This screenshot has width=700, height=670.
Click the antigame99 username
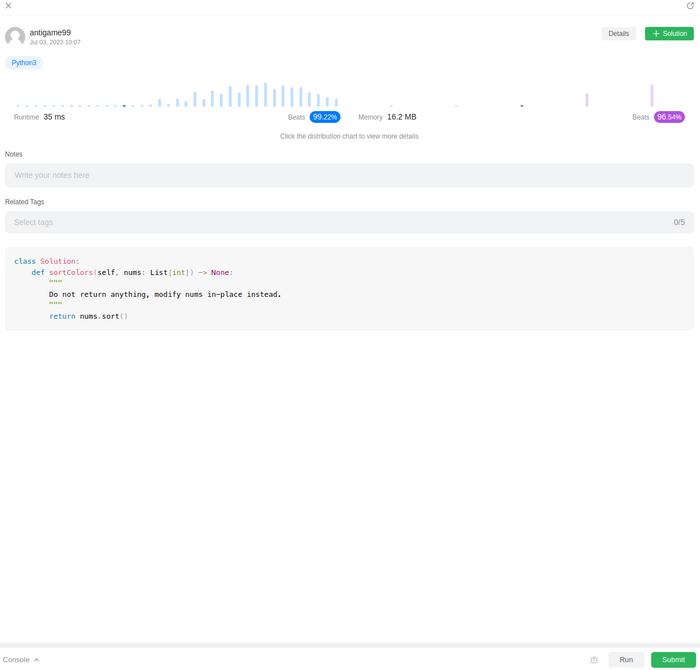(50, 32)
